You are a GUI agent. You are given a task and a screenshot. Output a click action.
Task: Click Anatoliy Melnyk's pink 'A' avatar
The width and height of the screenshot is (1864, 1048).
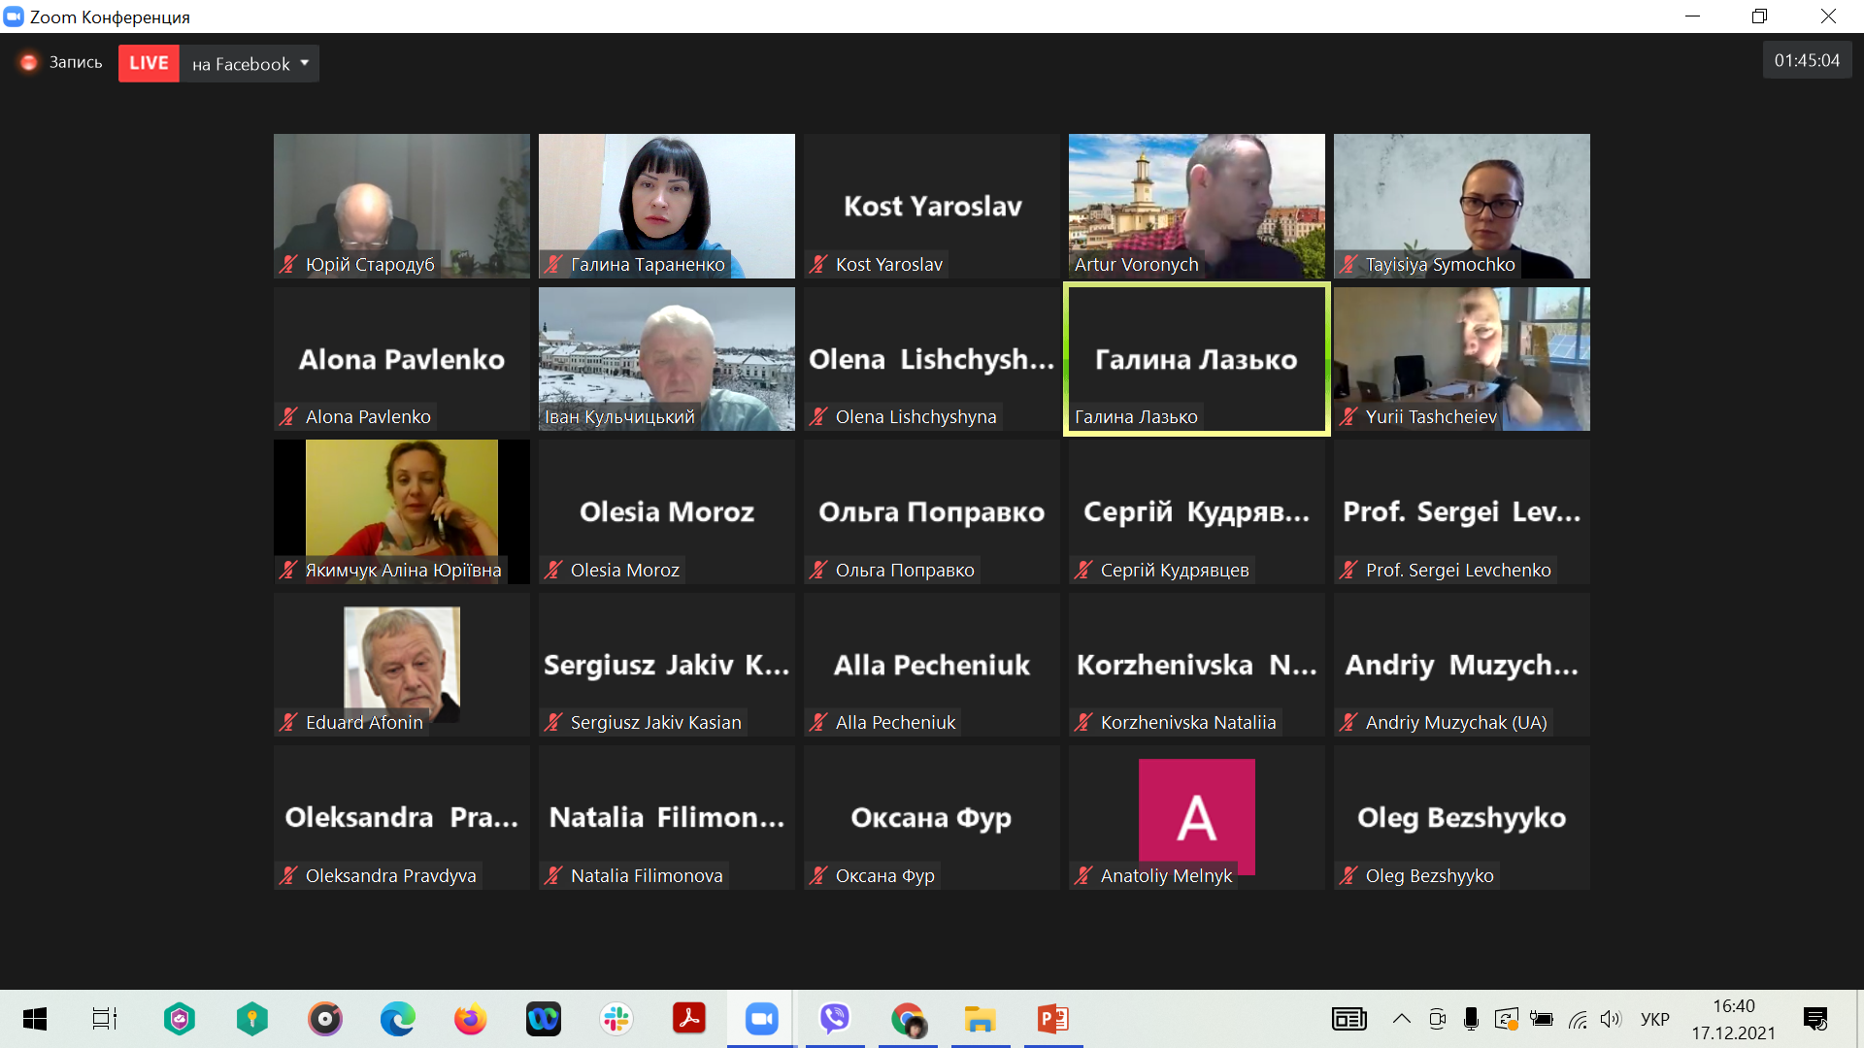pyautogui.click(x=1197, y=816)
